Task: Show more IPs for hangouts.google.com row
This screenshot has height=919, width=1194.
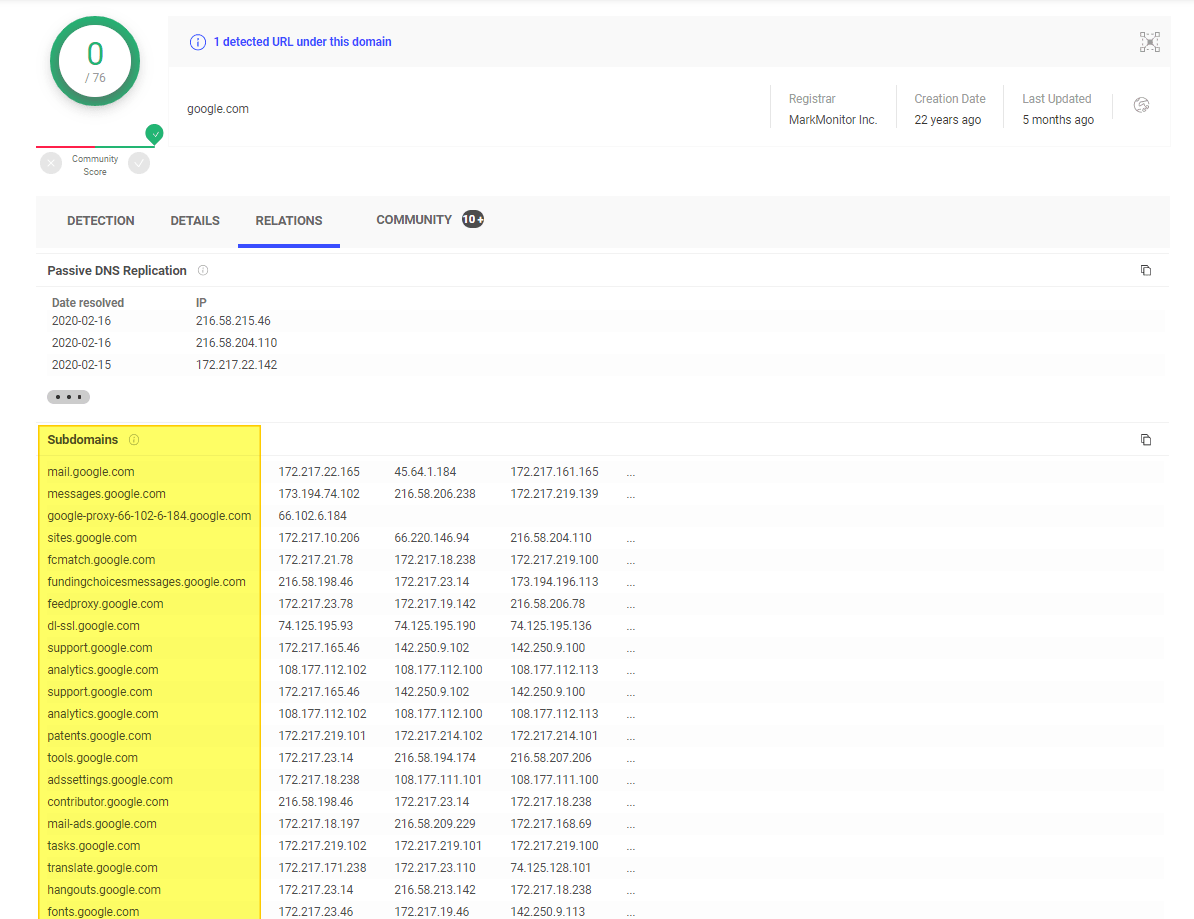Action: tap(631, 892)
